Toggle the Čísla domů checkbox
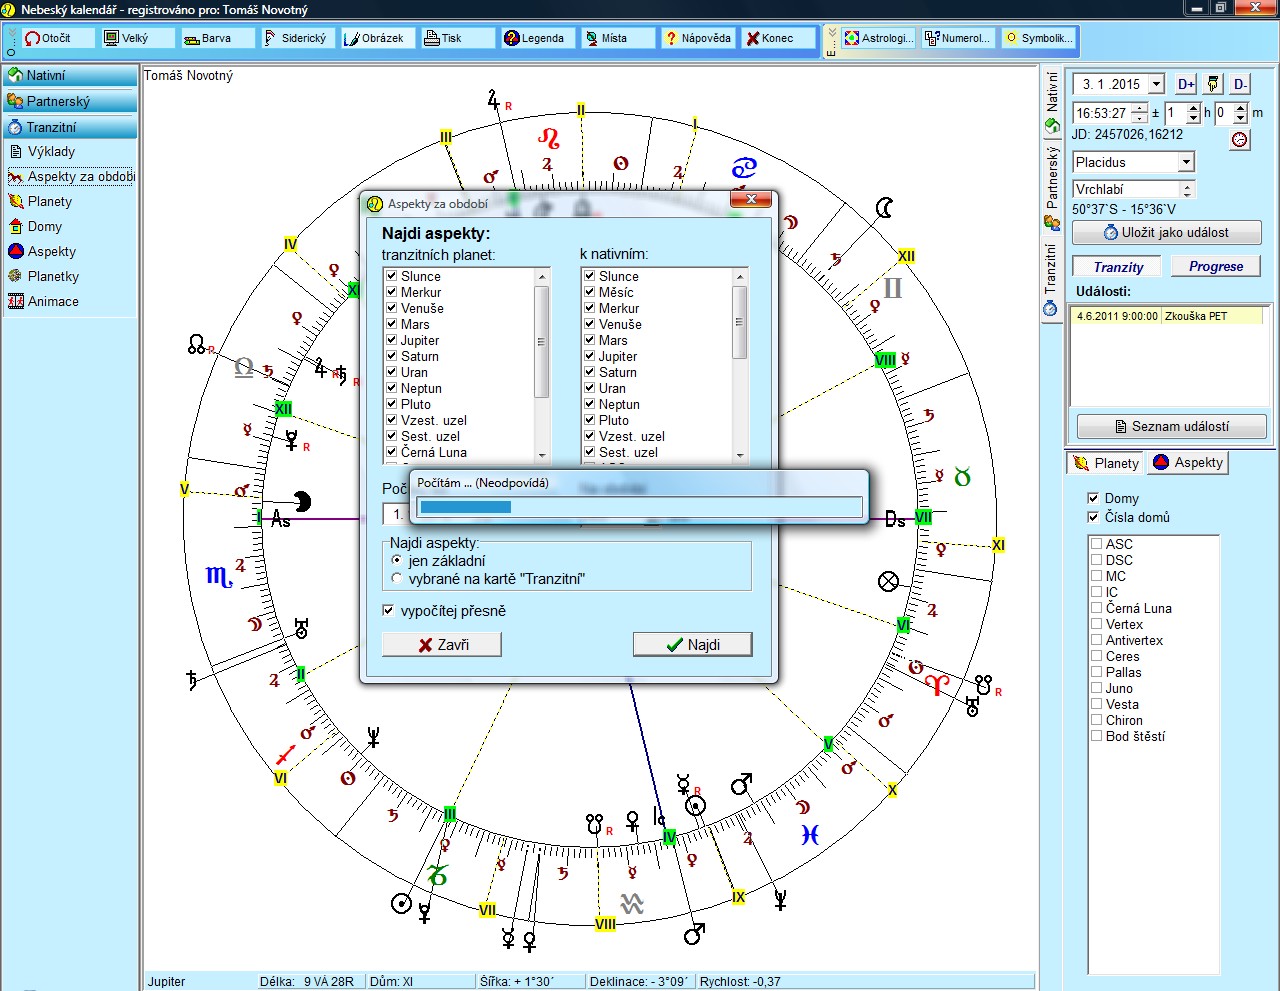 (x=1093, y=517)
